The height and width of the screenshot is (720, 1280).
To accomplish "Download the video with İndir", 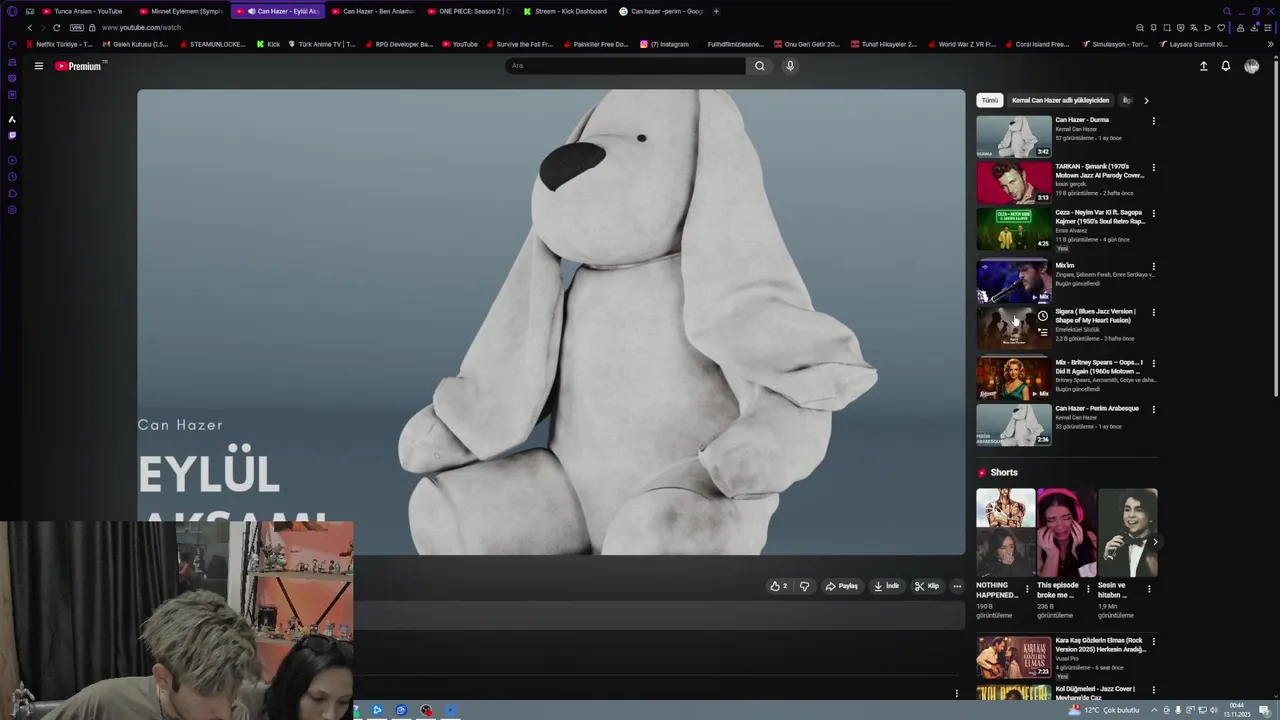I will point(887,586).
